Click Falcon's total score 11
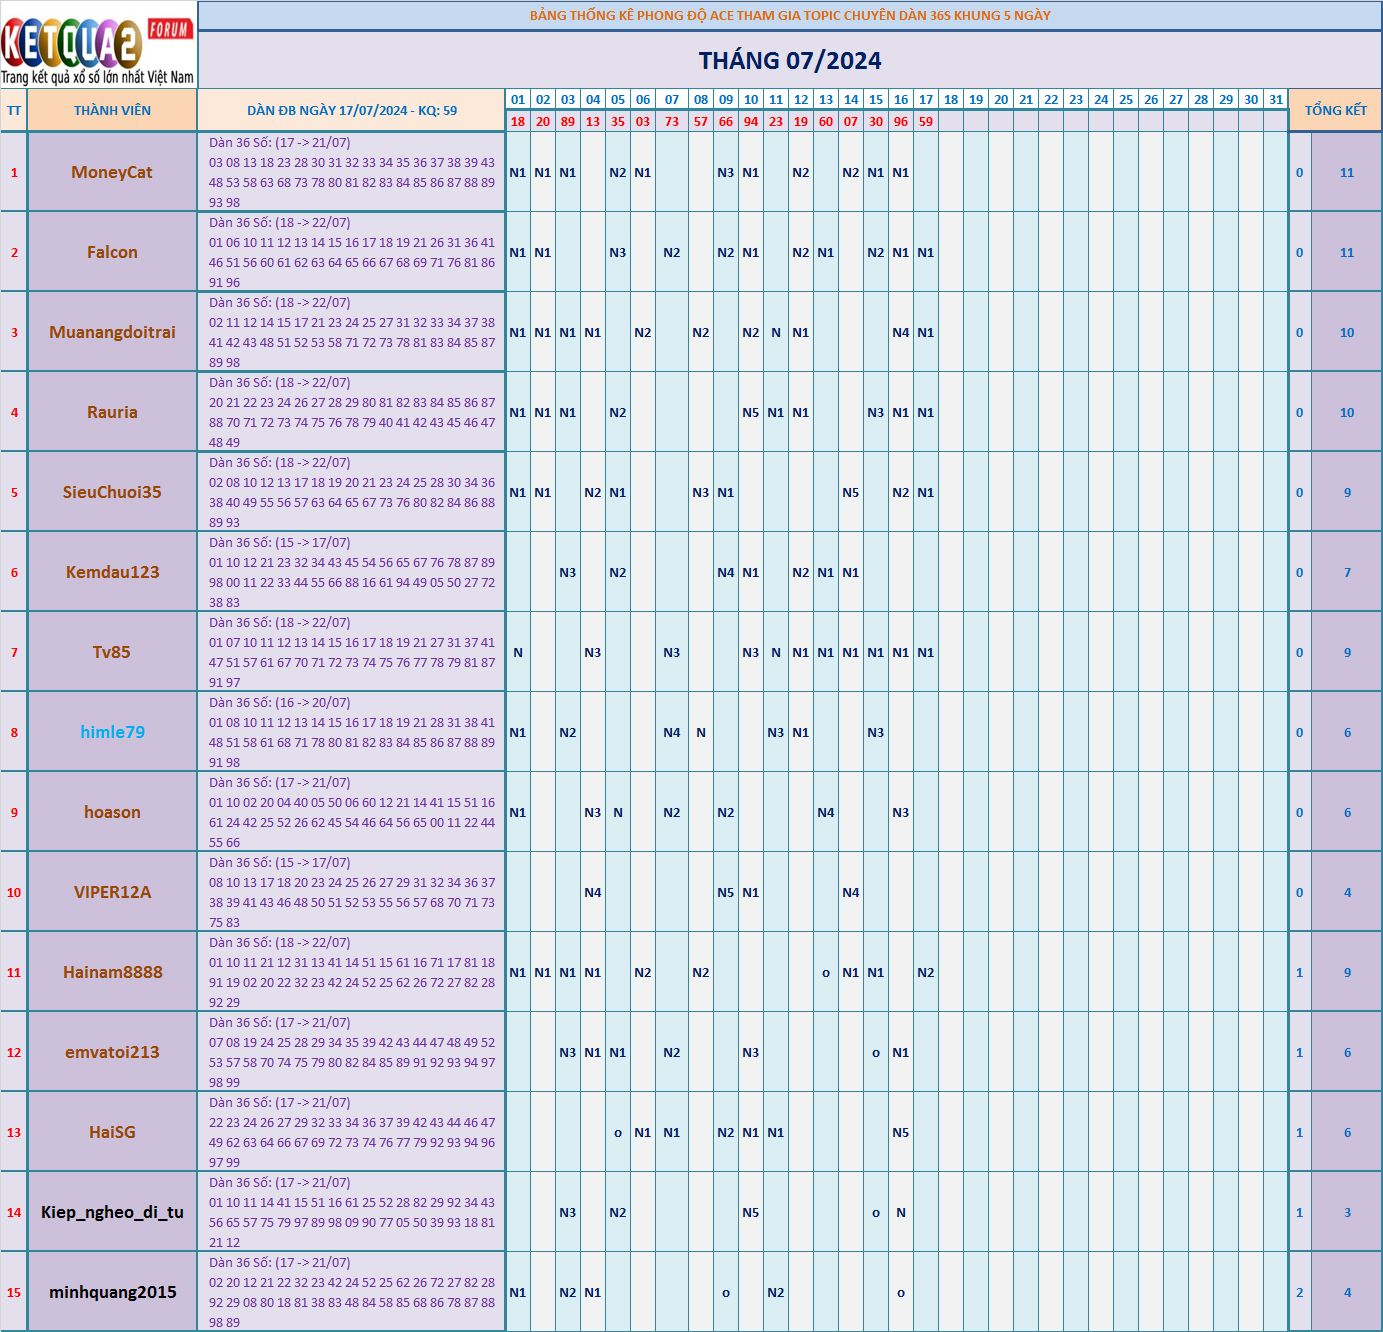Screen dimensions: 1383x1332 pyautogui.click(x=1347, y=252)
